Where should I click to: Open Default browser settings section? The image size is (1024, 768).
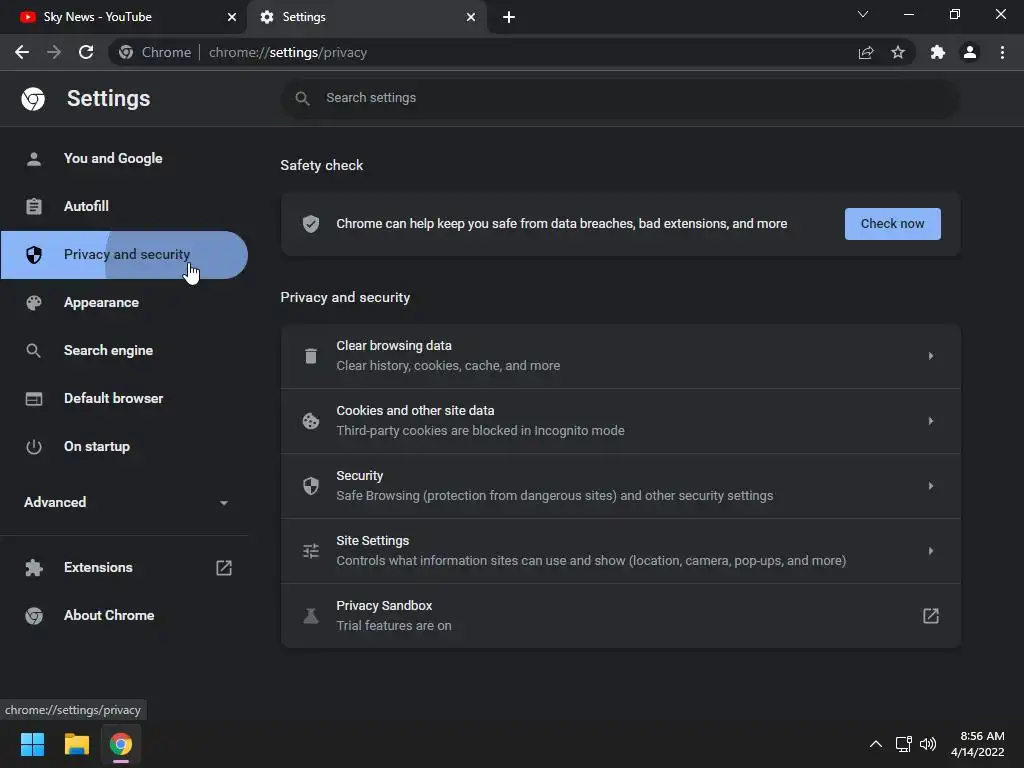point(124,398)
